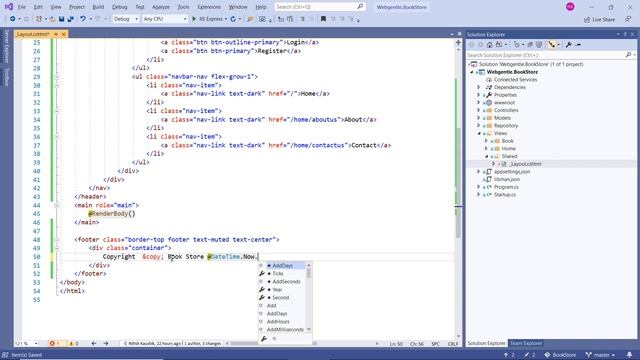This screenshot has height=360, width=640.
Task: Click the BookStore repository status item
Action: [x=560, y=355]
